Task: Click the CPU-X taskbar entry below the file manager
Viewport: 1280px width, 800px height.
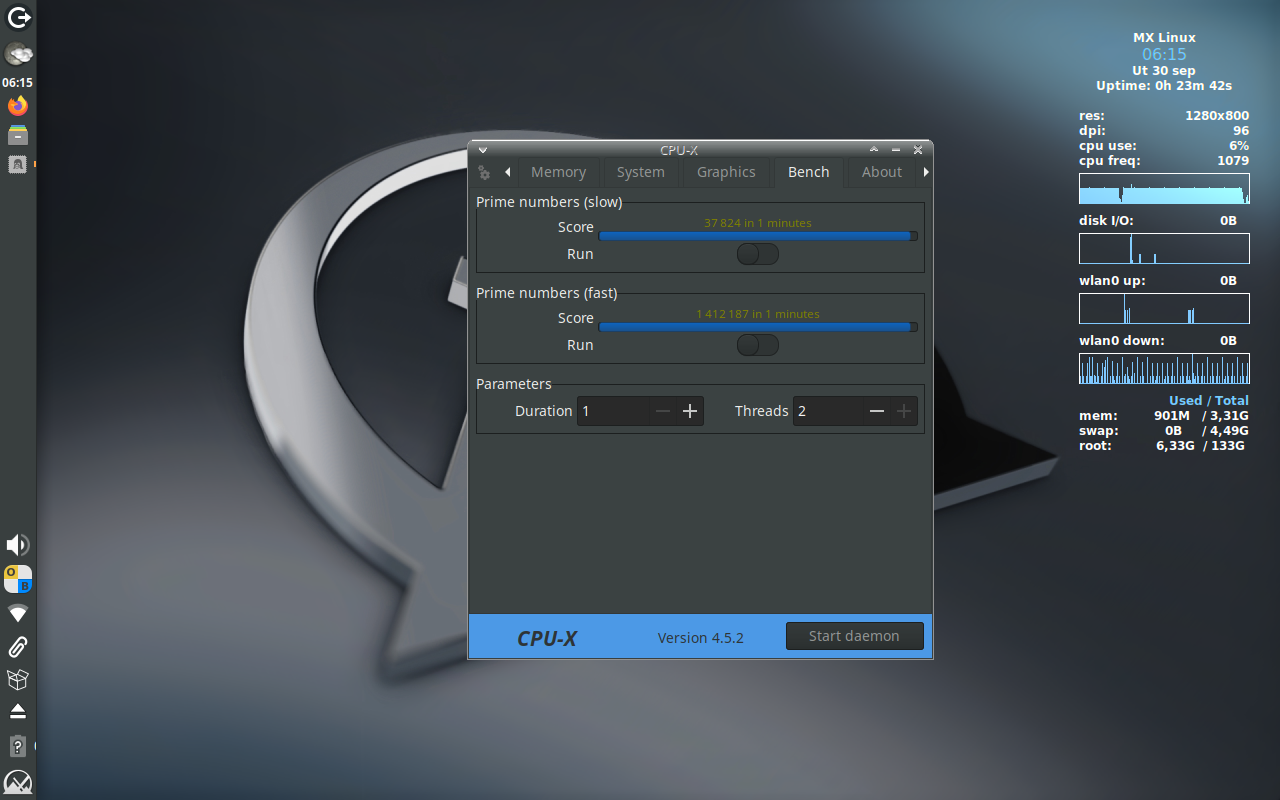Action: tap(18, 164)
